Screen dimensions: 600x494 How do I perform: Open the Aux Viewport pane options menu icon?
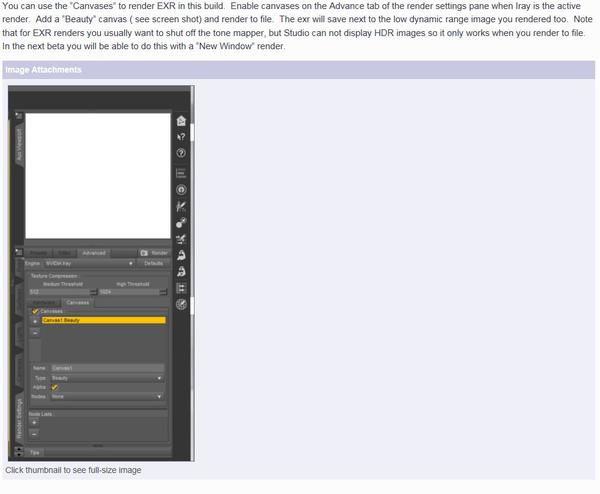click(19, 115)
